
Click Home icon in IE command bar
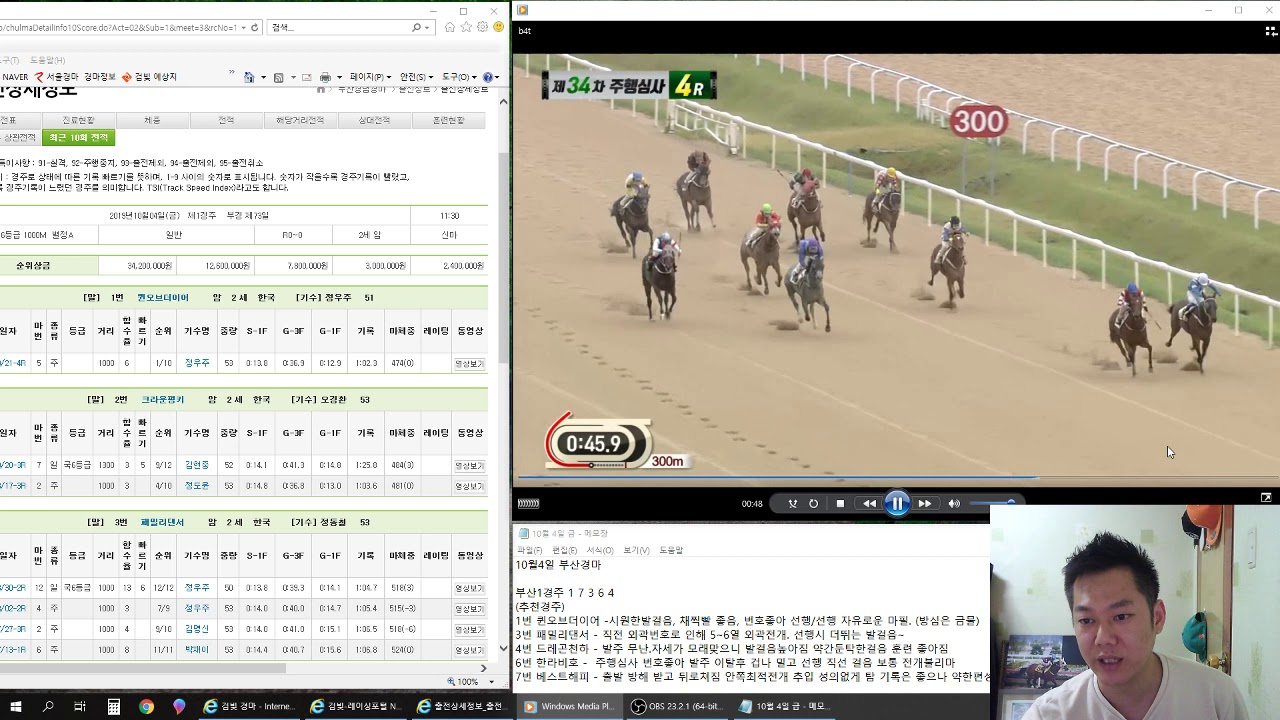click(248, 77)
